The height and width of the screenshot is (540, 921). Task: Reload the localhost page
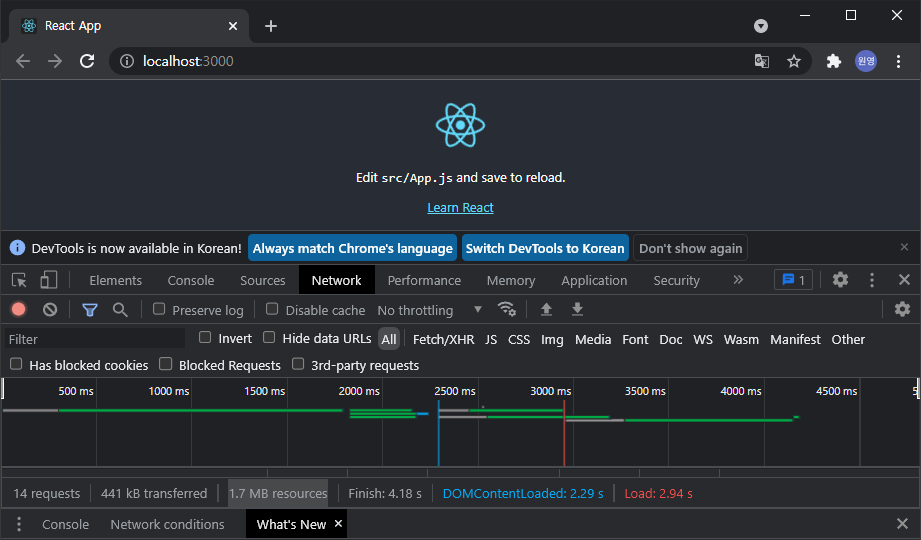click(87, 61)
